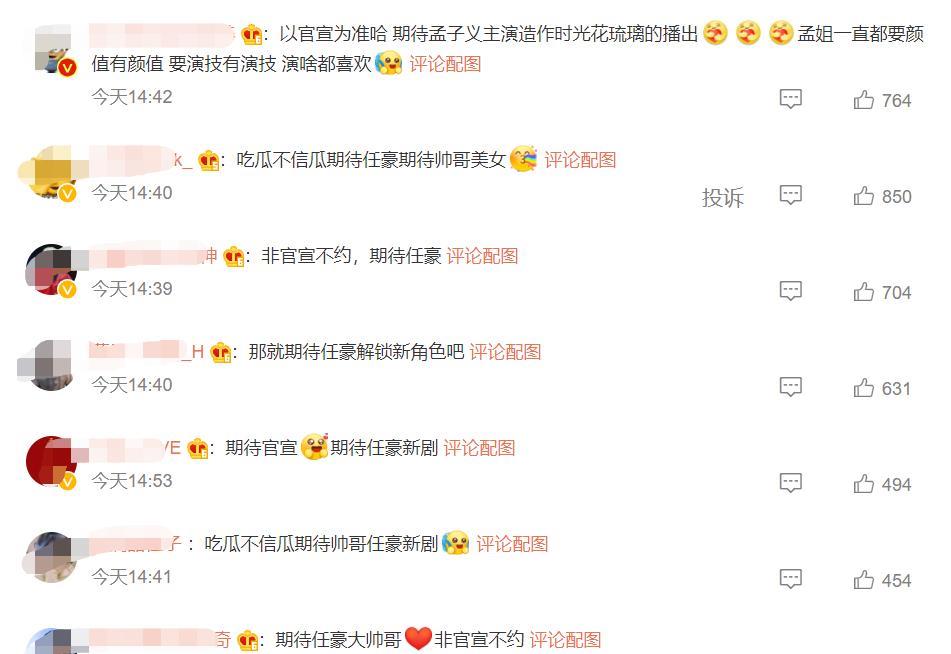Click 投诉 to report the comment
Viewport: 951px width, 654px height.
[722, 197]
